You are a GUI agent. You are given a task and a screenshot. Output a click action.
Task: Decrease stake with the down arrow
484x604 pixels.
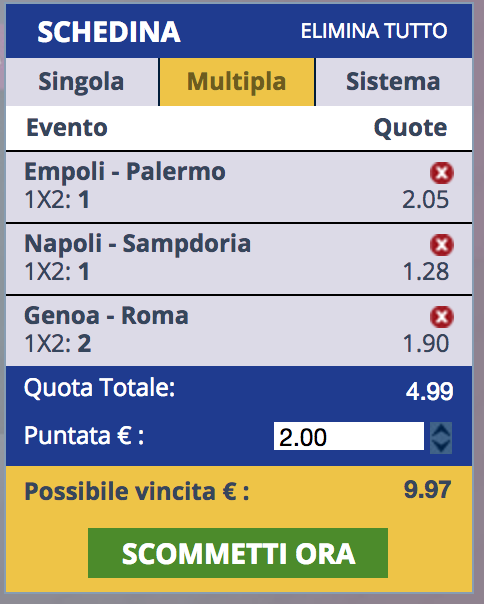[x=441, y=446]
